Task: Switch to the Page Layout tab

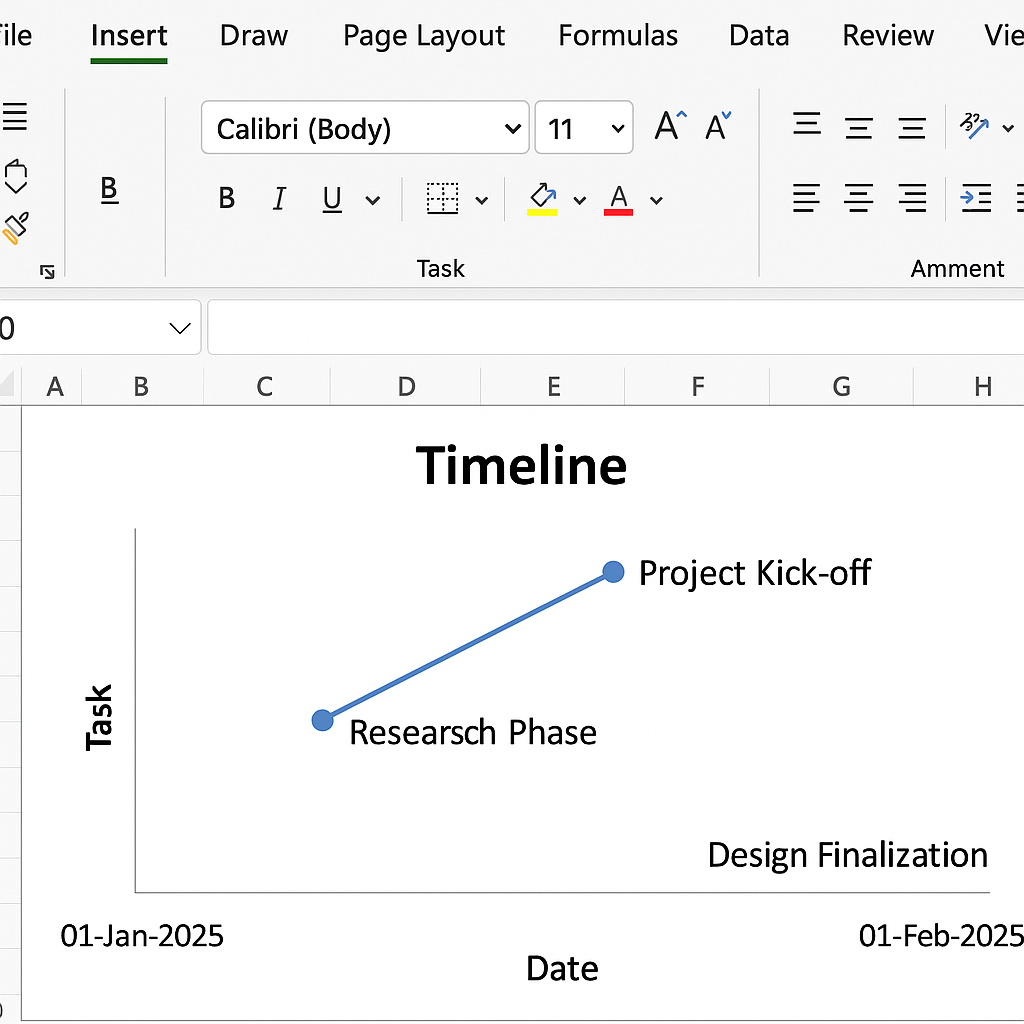Action: coord(424,36)
